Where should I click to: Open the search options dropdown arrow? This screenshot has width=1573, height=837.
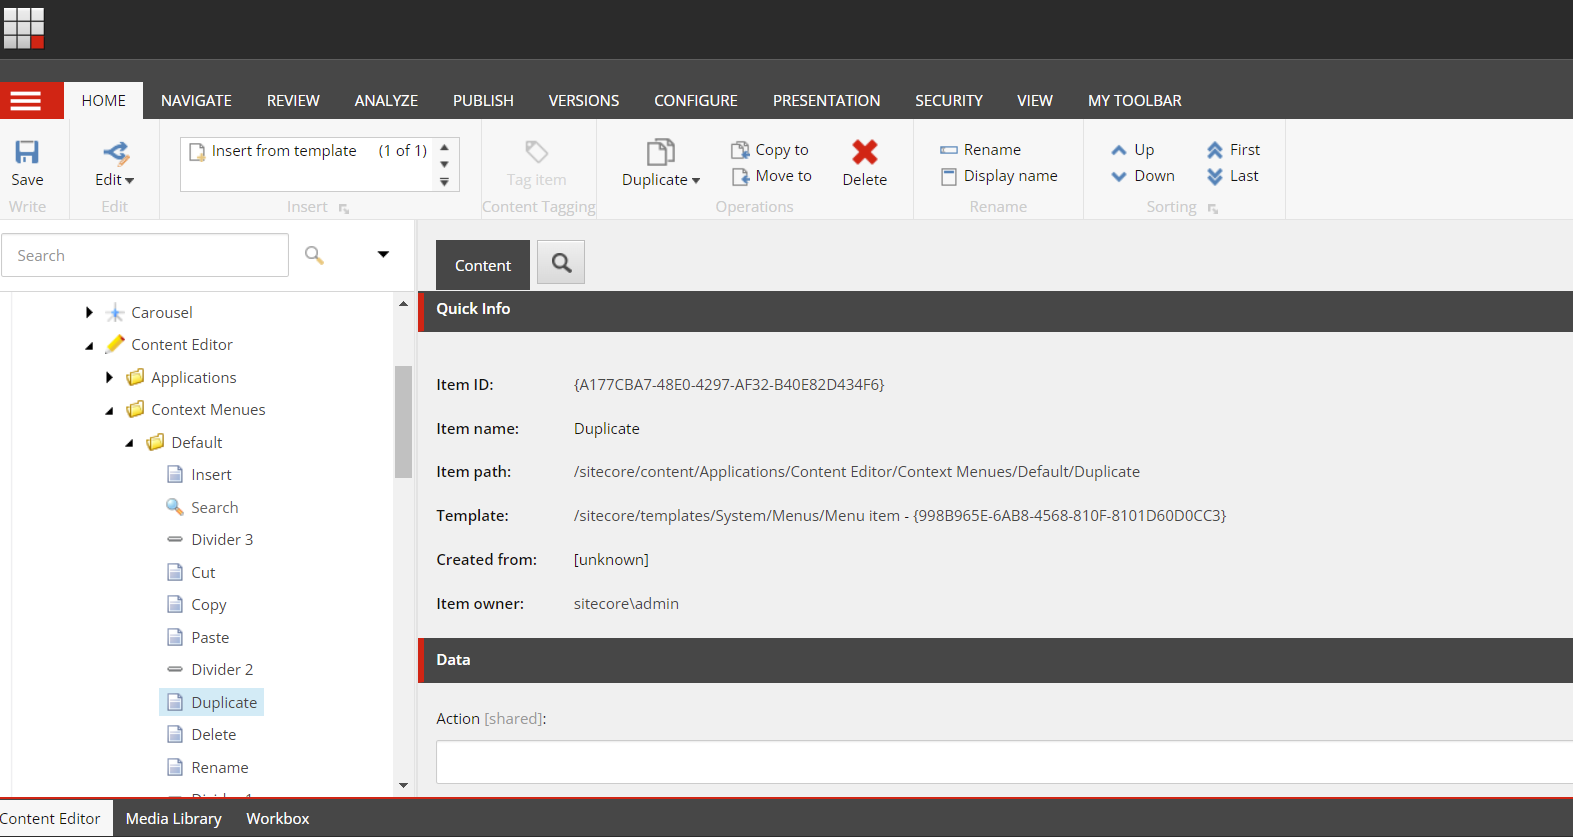coord(383,255)
